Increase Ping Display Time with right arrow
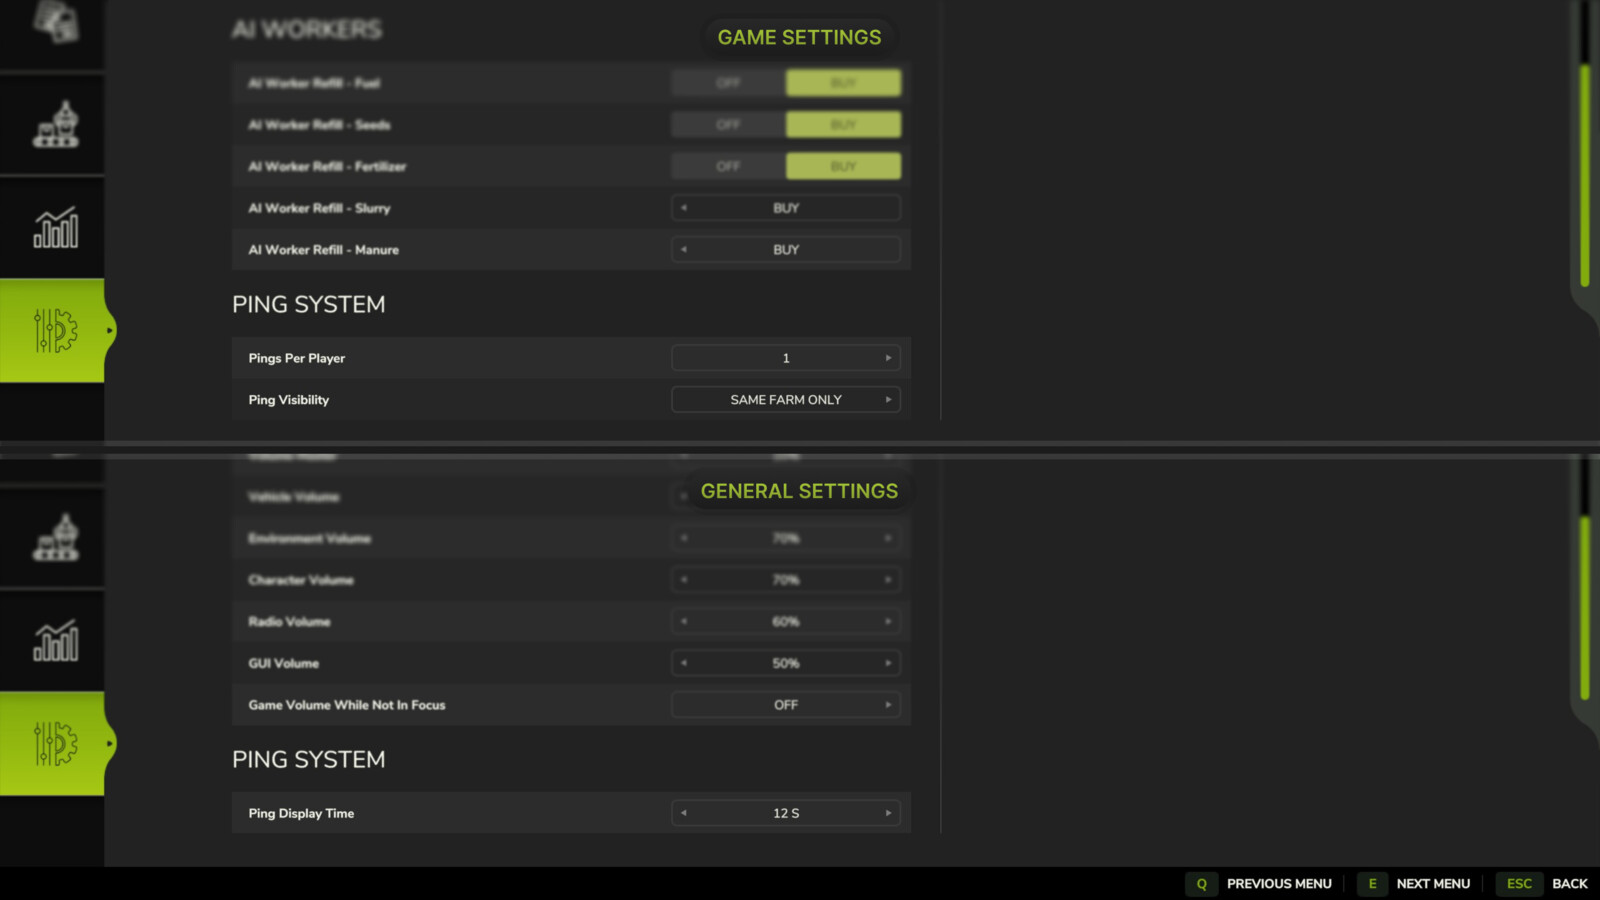1600x900 pixels. click(x=888, y=813)
